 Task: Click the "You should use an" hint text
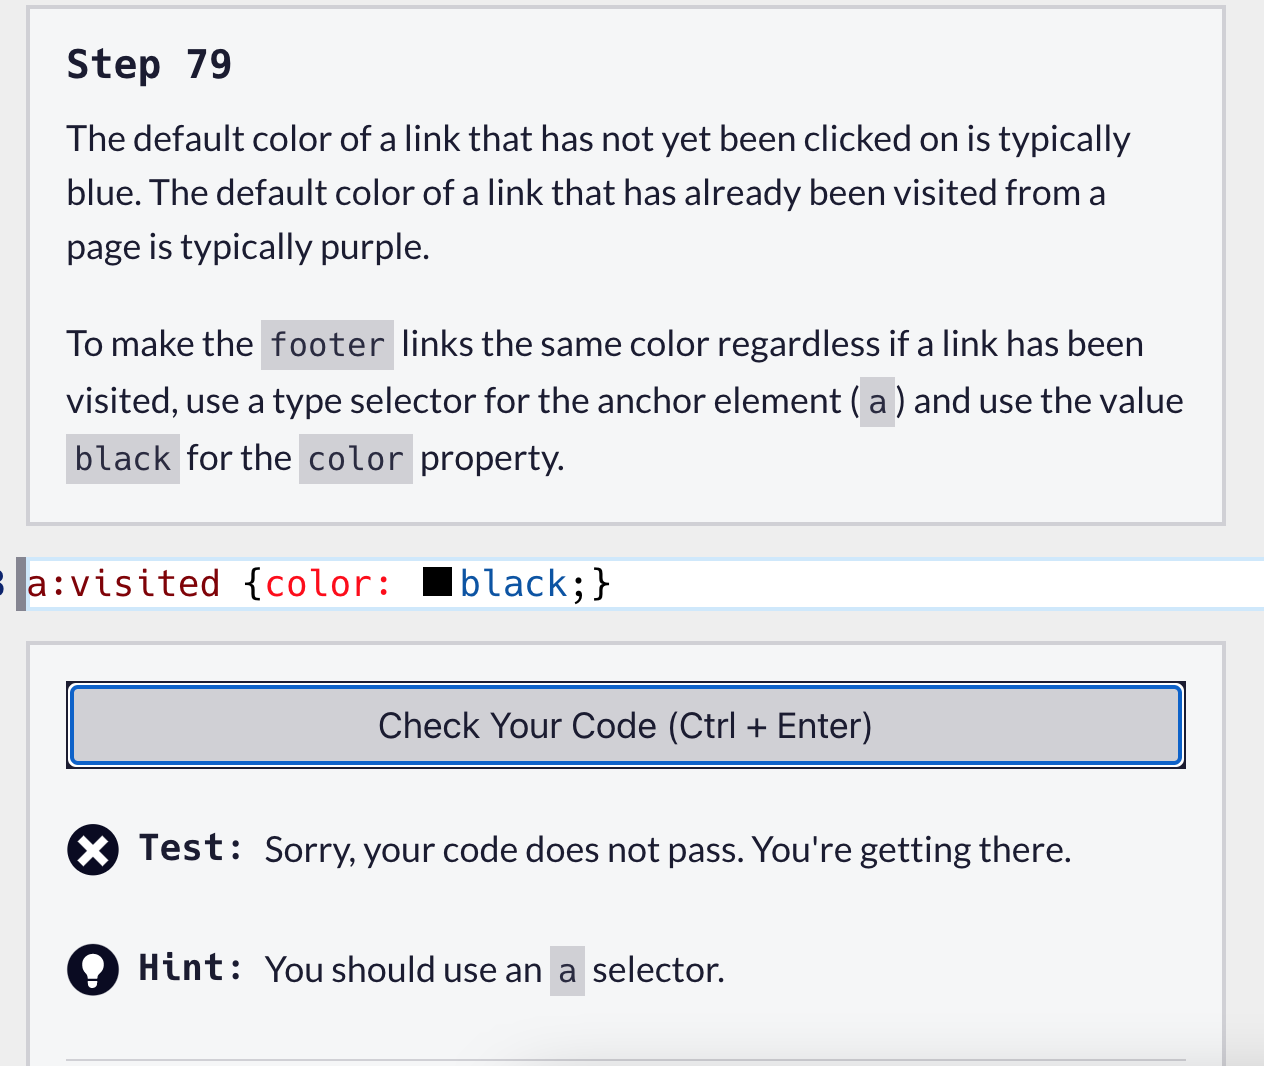point(403,970)
